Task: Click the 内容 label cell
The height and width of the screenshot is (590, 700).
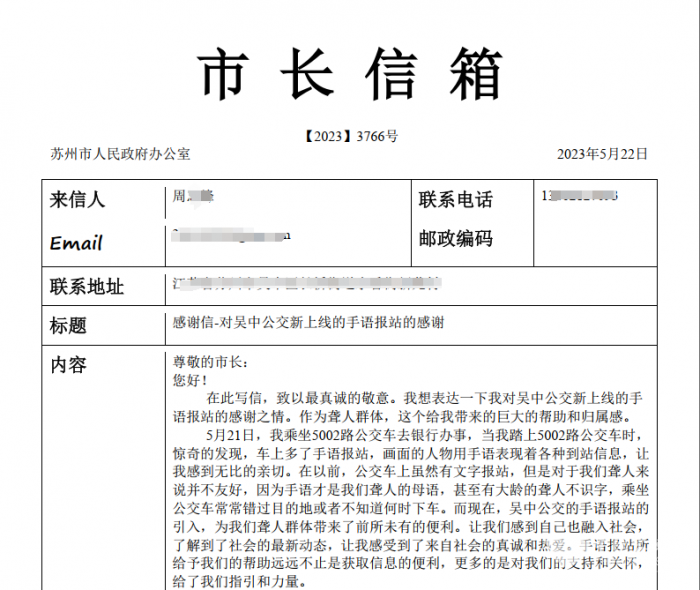Action: click(68, 365)
